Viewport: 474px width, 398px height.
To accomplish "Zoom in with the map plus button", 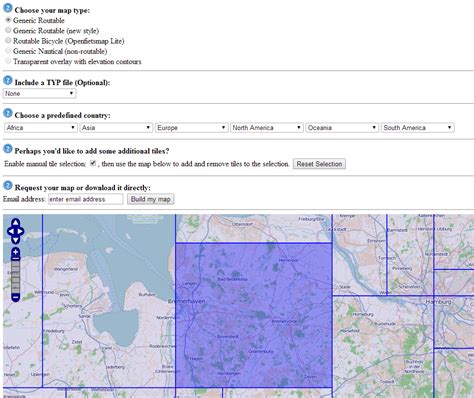I will click(x=16, y=252).
